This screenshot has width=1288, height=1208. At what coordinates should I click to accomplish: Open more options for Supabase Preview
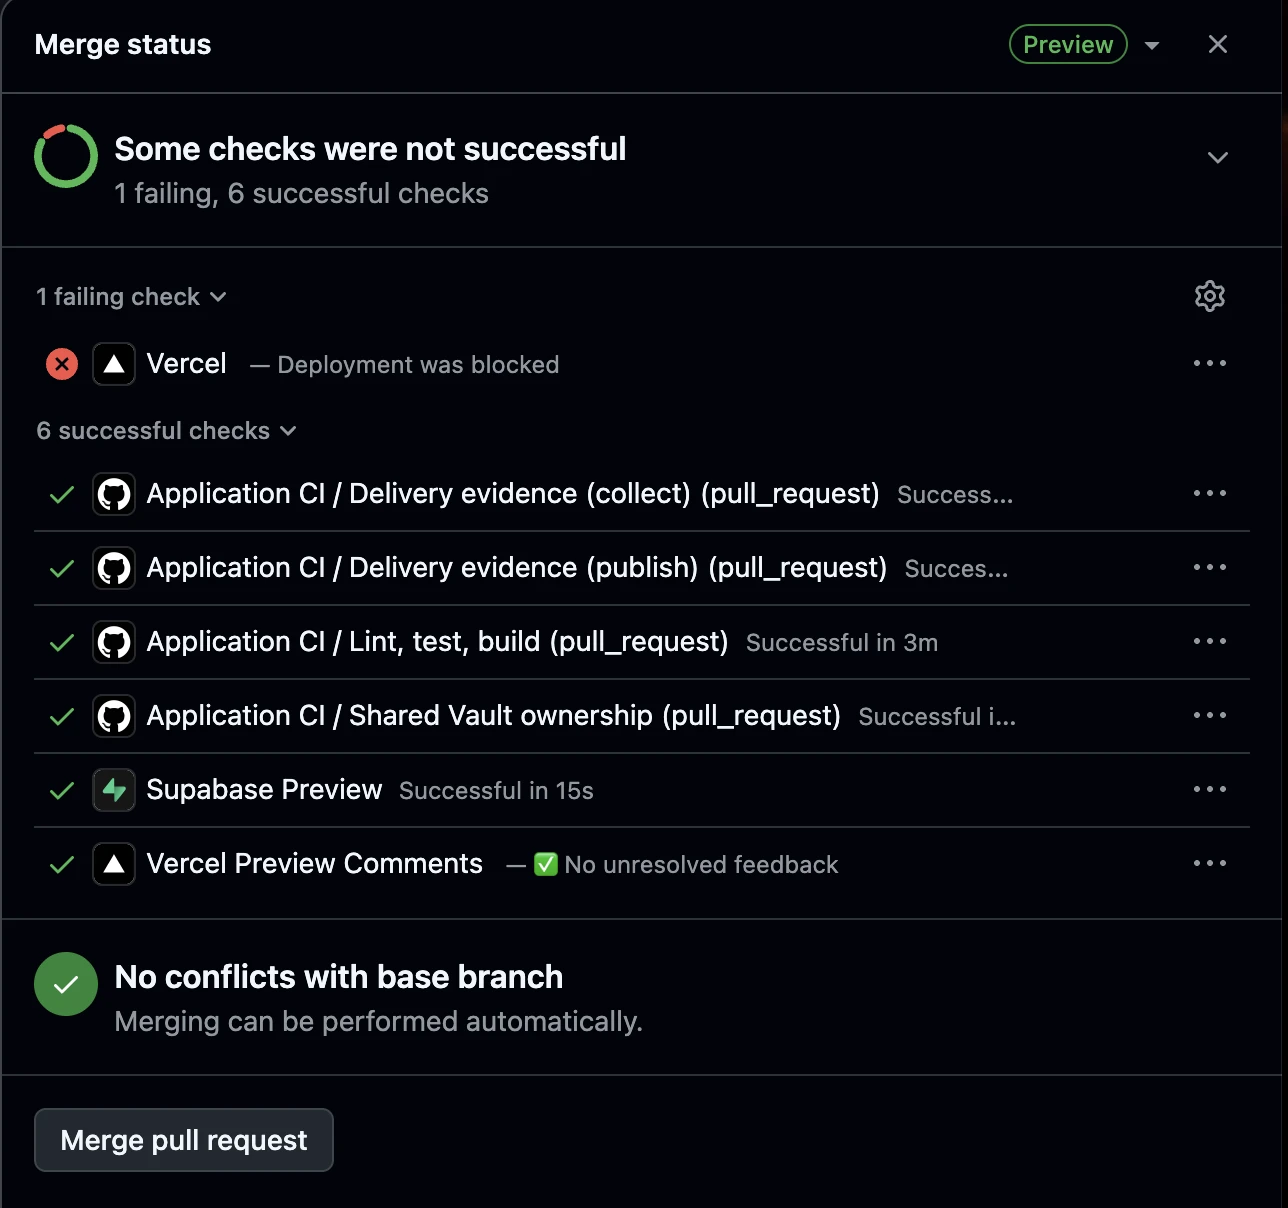1210,789
